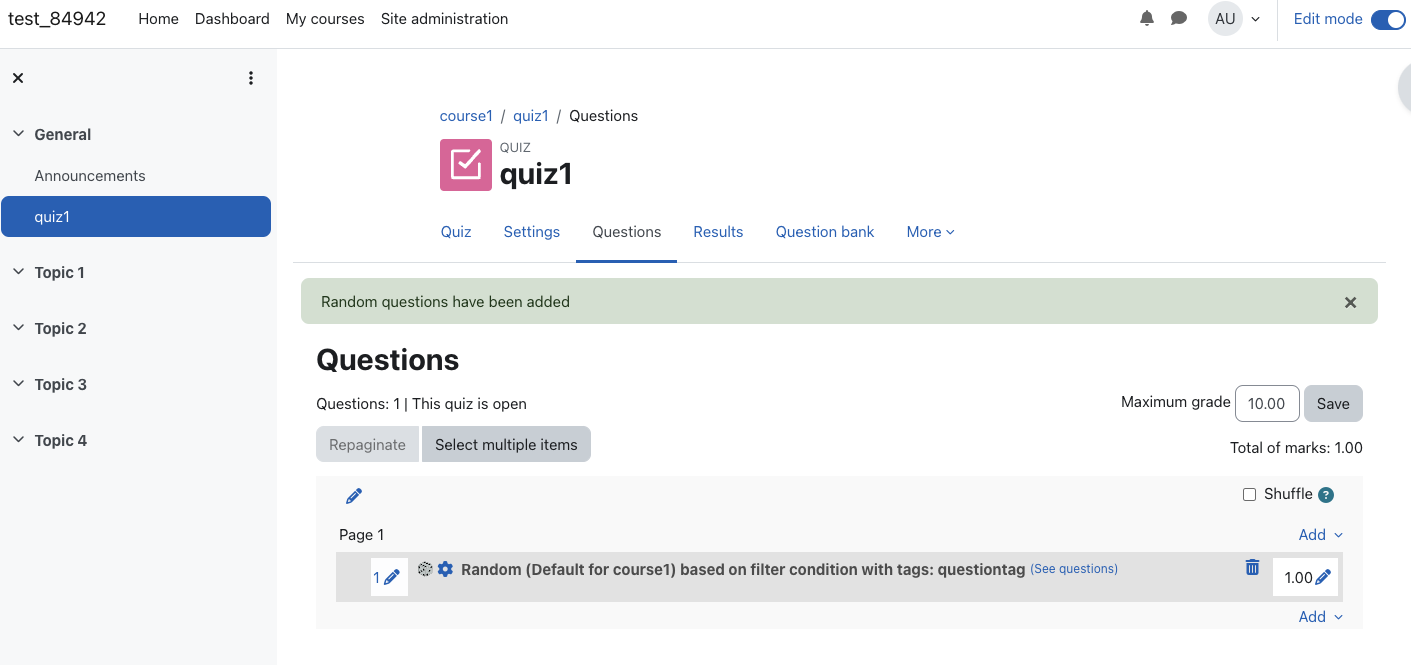Collapse the General section in course index
Viewport: 1411px width, 665px height.
pyautogui.click(x=18, y=134)
